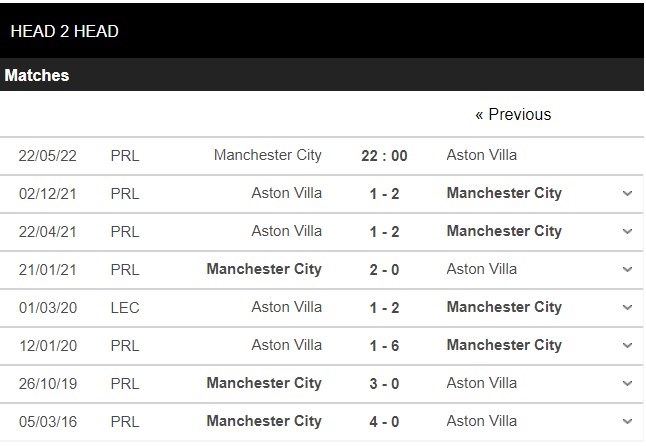Expand the 05/03/16 match chevron

pyautogui.click(x=627, y=421)
